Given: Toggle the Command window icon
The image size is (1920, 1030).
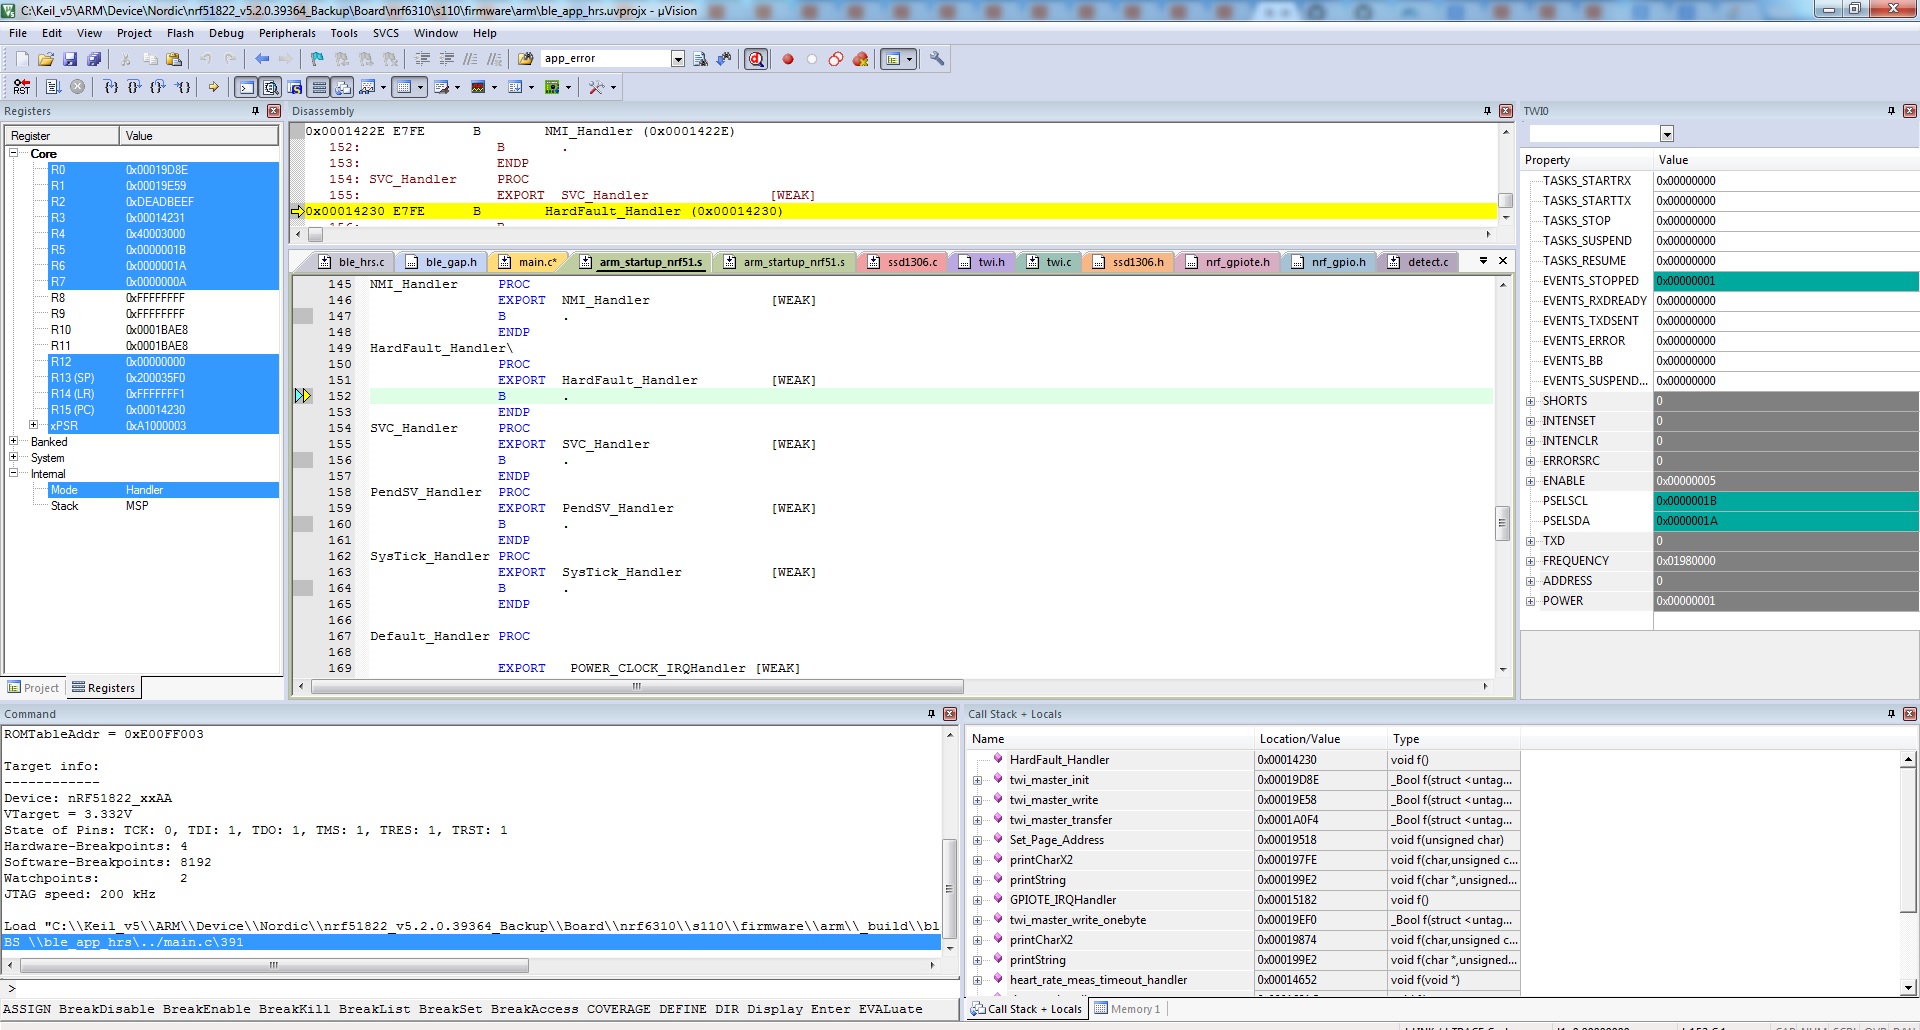Looking at the screenshot, I should (x=246, y=87).
